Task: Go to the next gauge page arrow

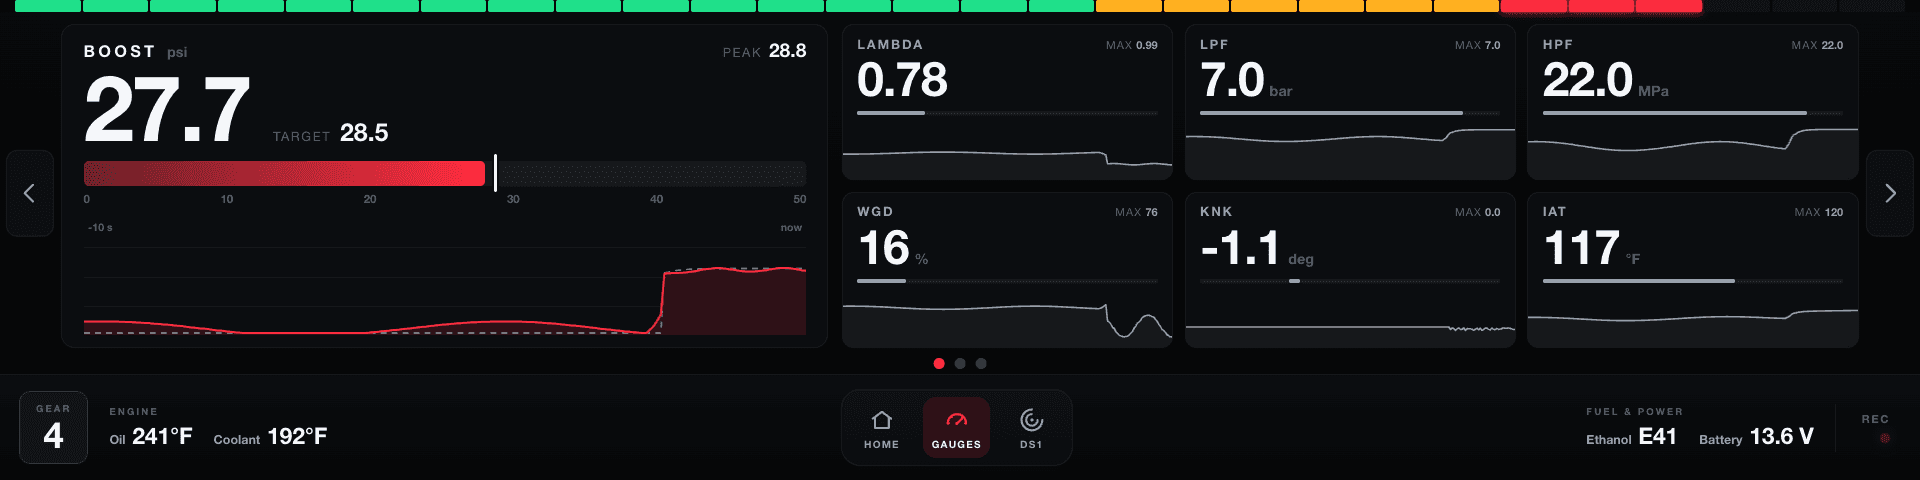Action: (1890, 193)
